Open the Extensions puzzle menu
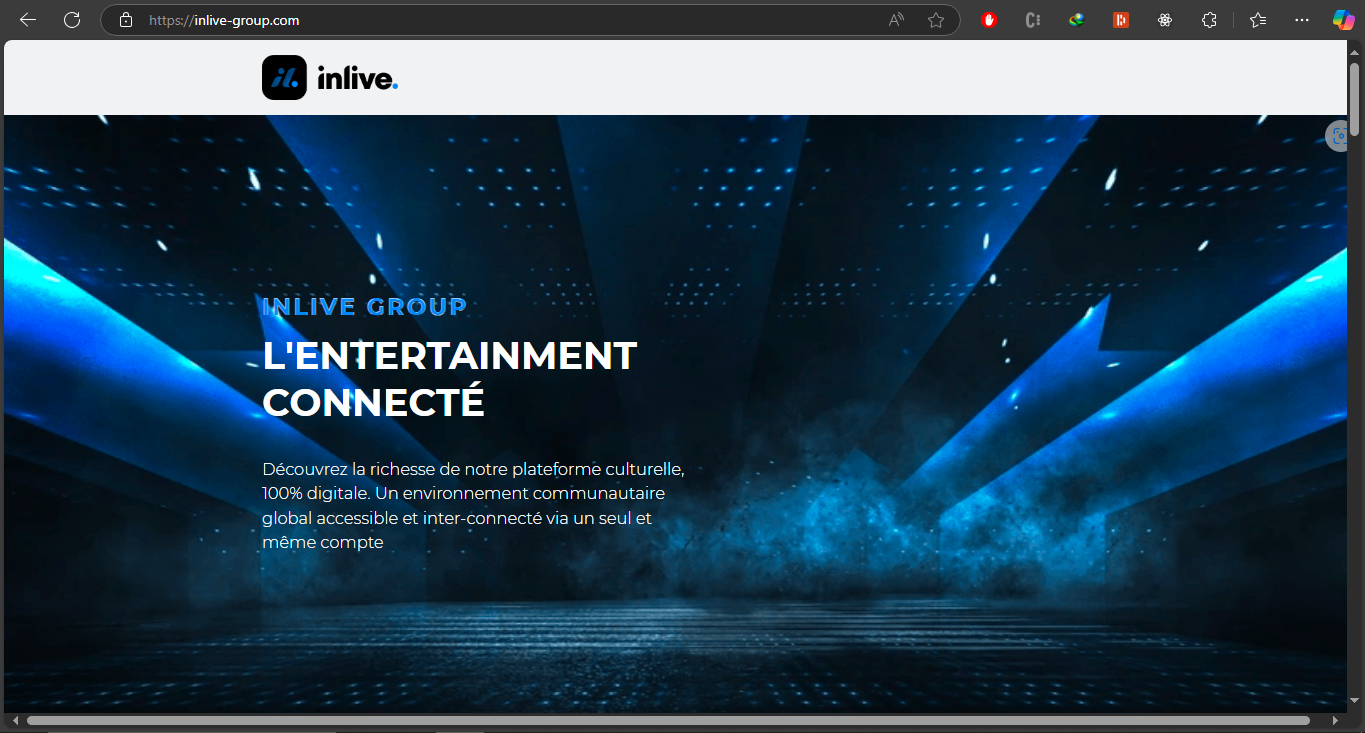This screenshot has height=733, width=1365. [x=1209, y=20]
